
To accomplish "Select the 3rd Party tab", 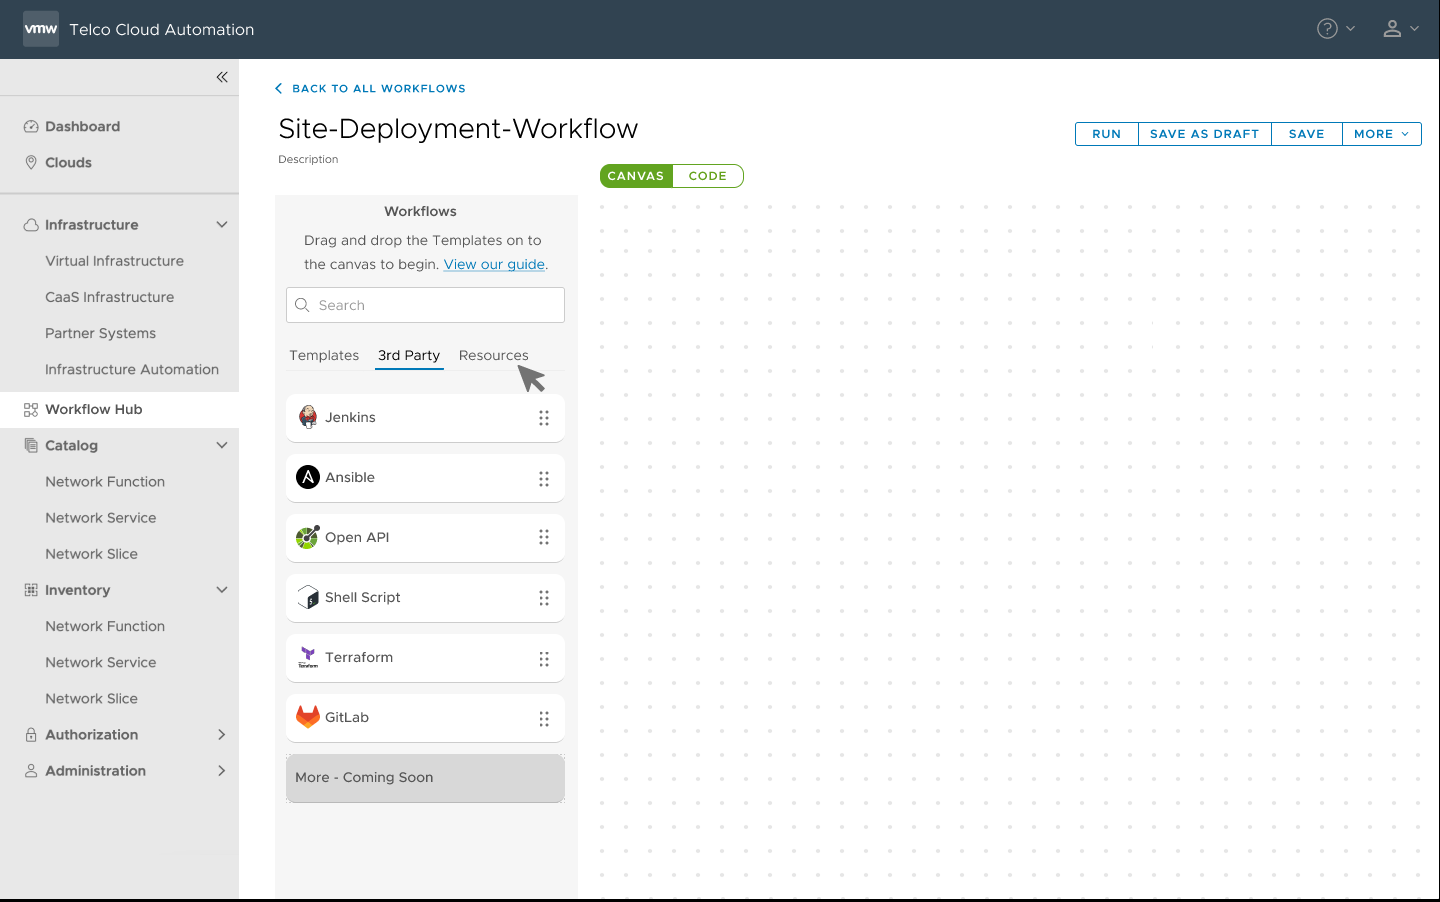I will tap(409, 356).
